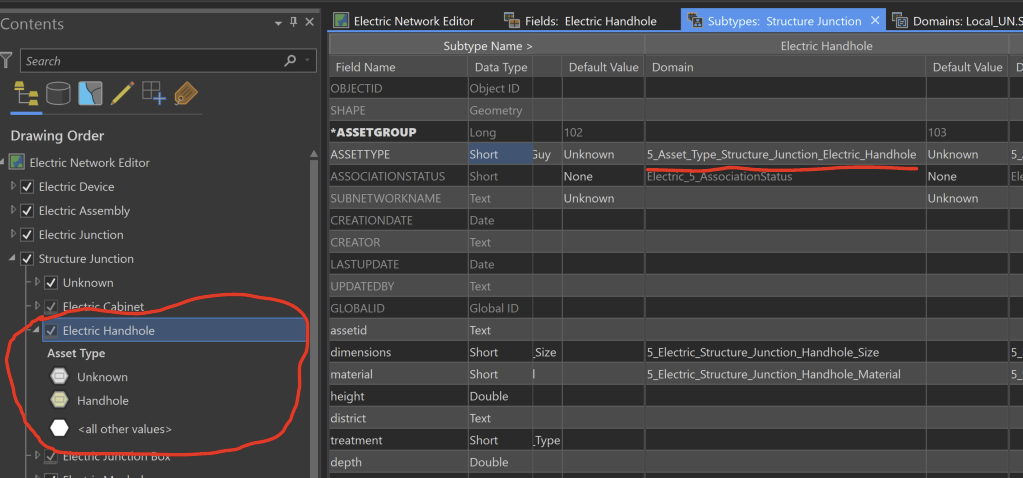
Task: Expand the Unknown sublayer in the tree
Action: point(37,282)
